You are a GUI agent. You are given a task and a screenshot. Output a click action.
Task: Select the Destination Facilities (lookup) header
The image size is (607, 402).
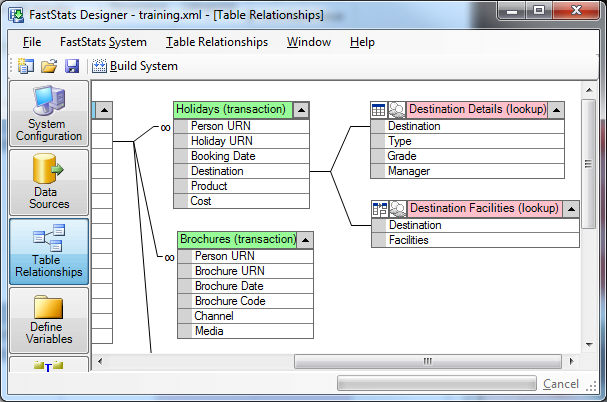(x=485, y=209)
